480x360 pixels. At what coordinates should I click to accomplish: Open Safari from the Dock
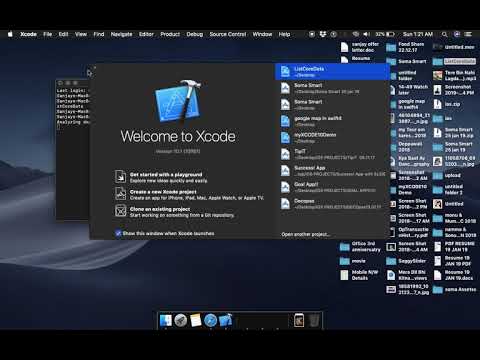210,320
